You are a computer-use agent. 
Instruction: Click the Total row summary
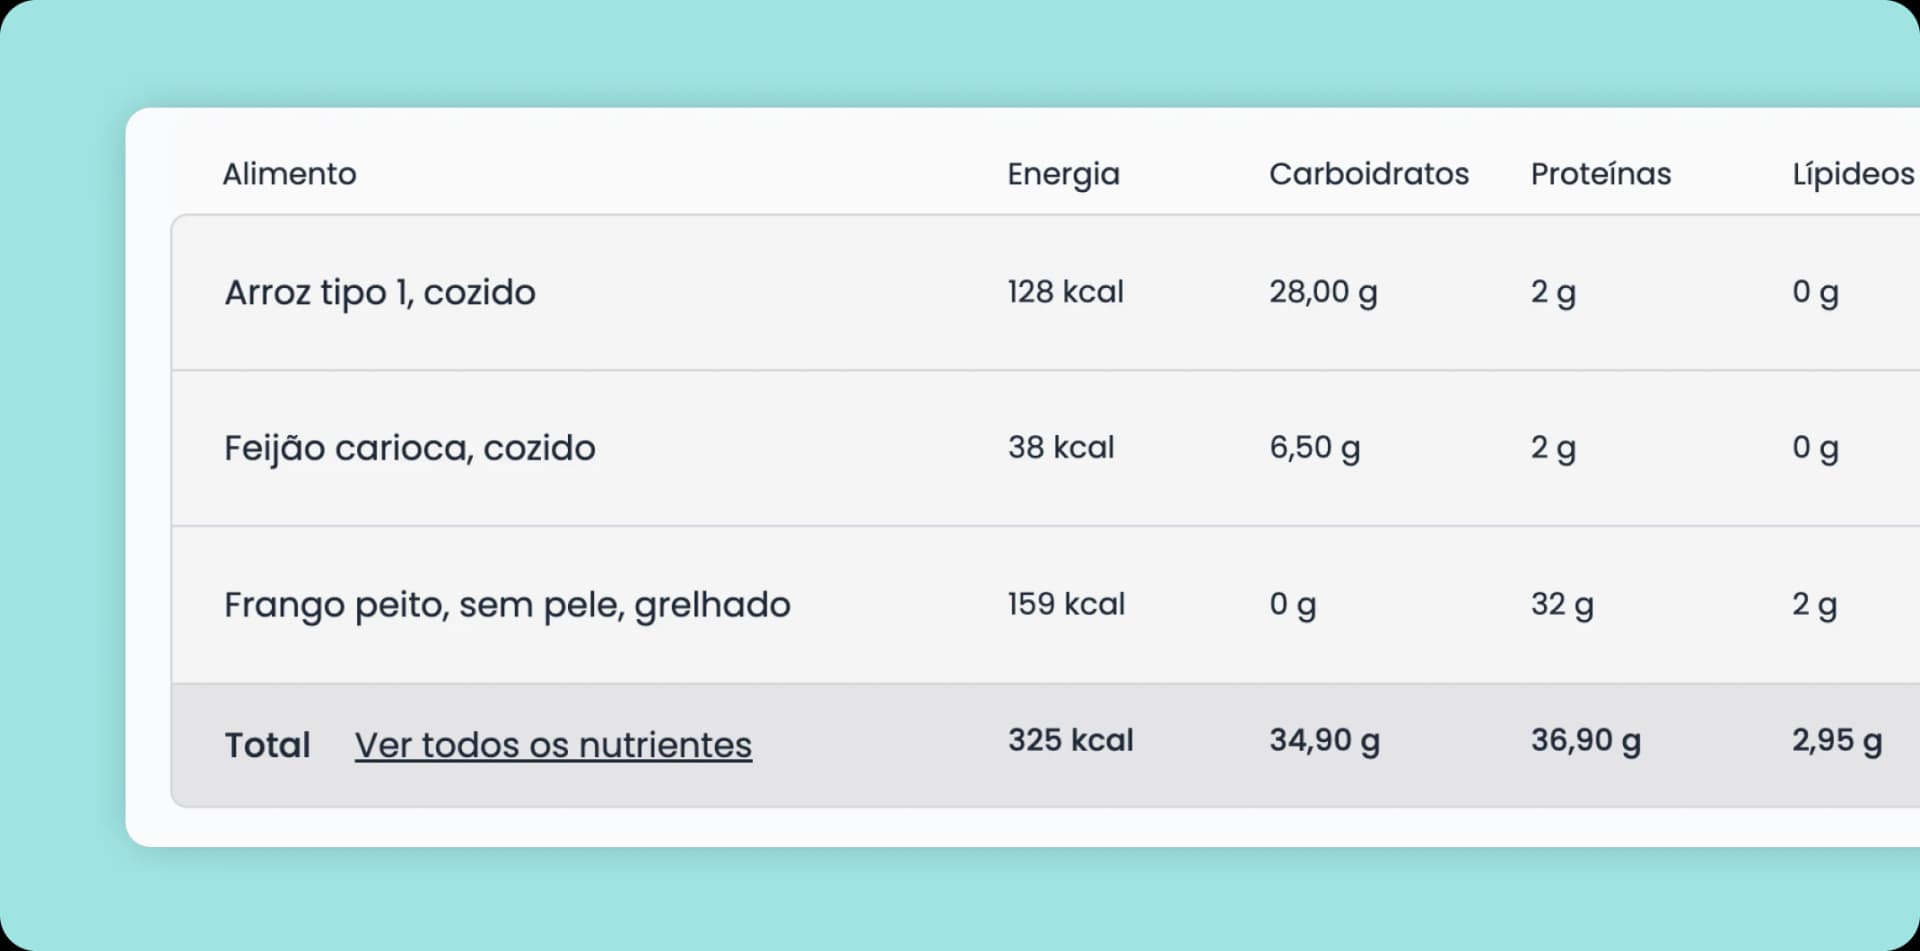[267, 744]
